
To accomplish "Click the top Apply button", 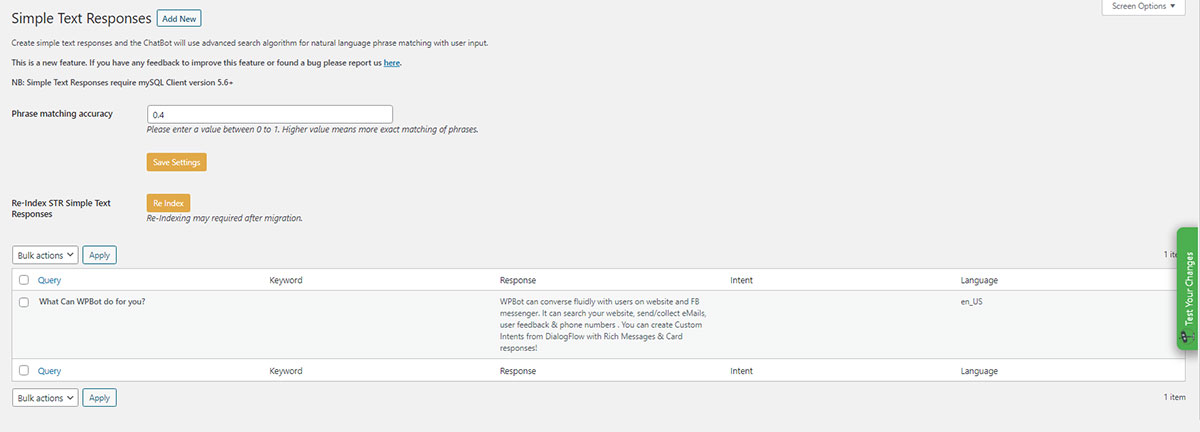I will 99,255.
